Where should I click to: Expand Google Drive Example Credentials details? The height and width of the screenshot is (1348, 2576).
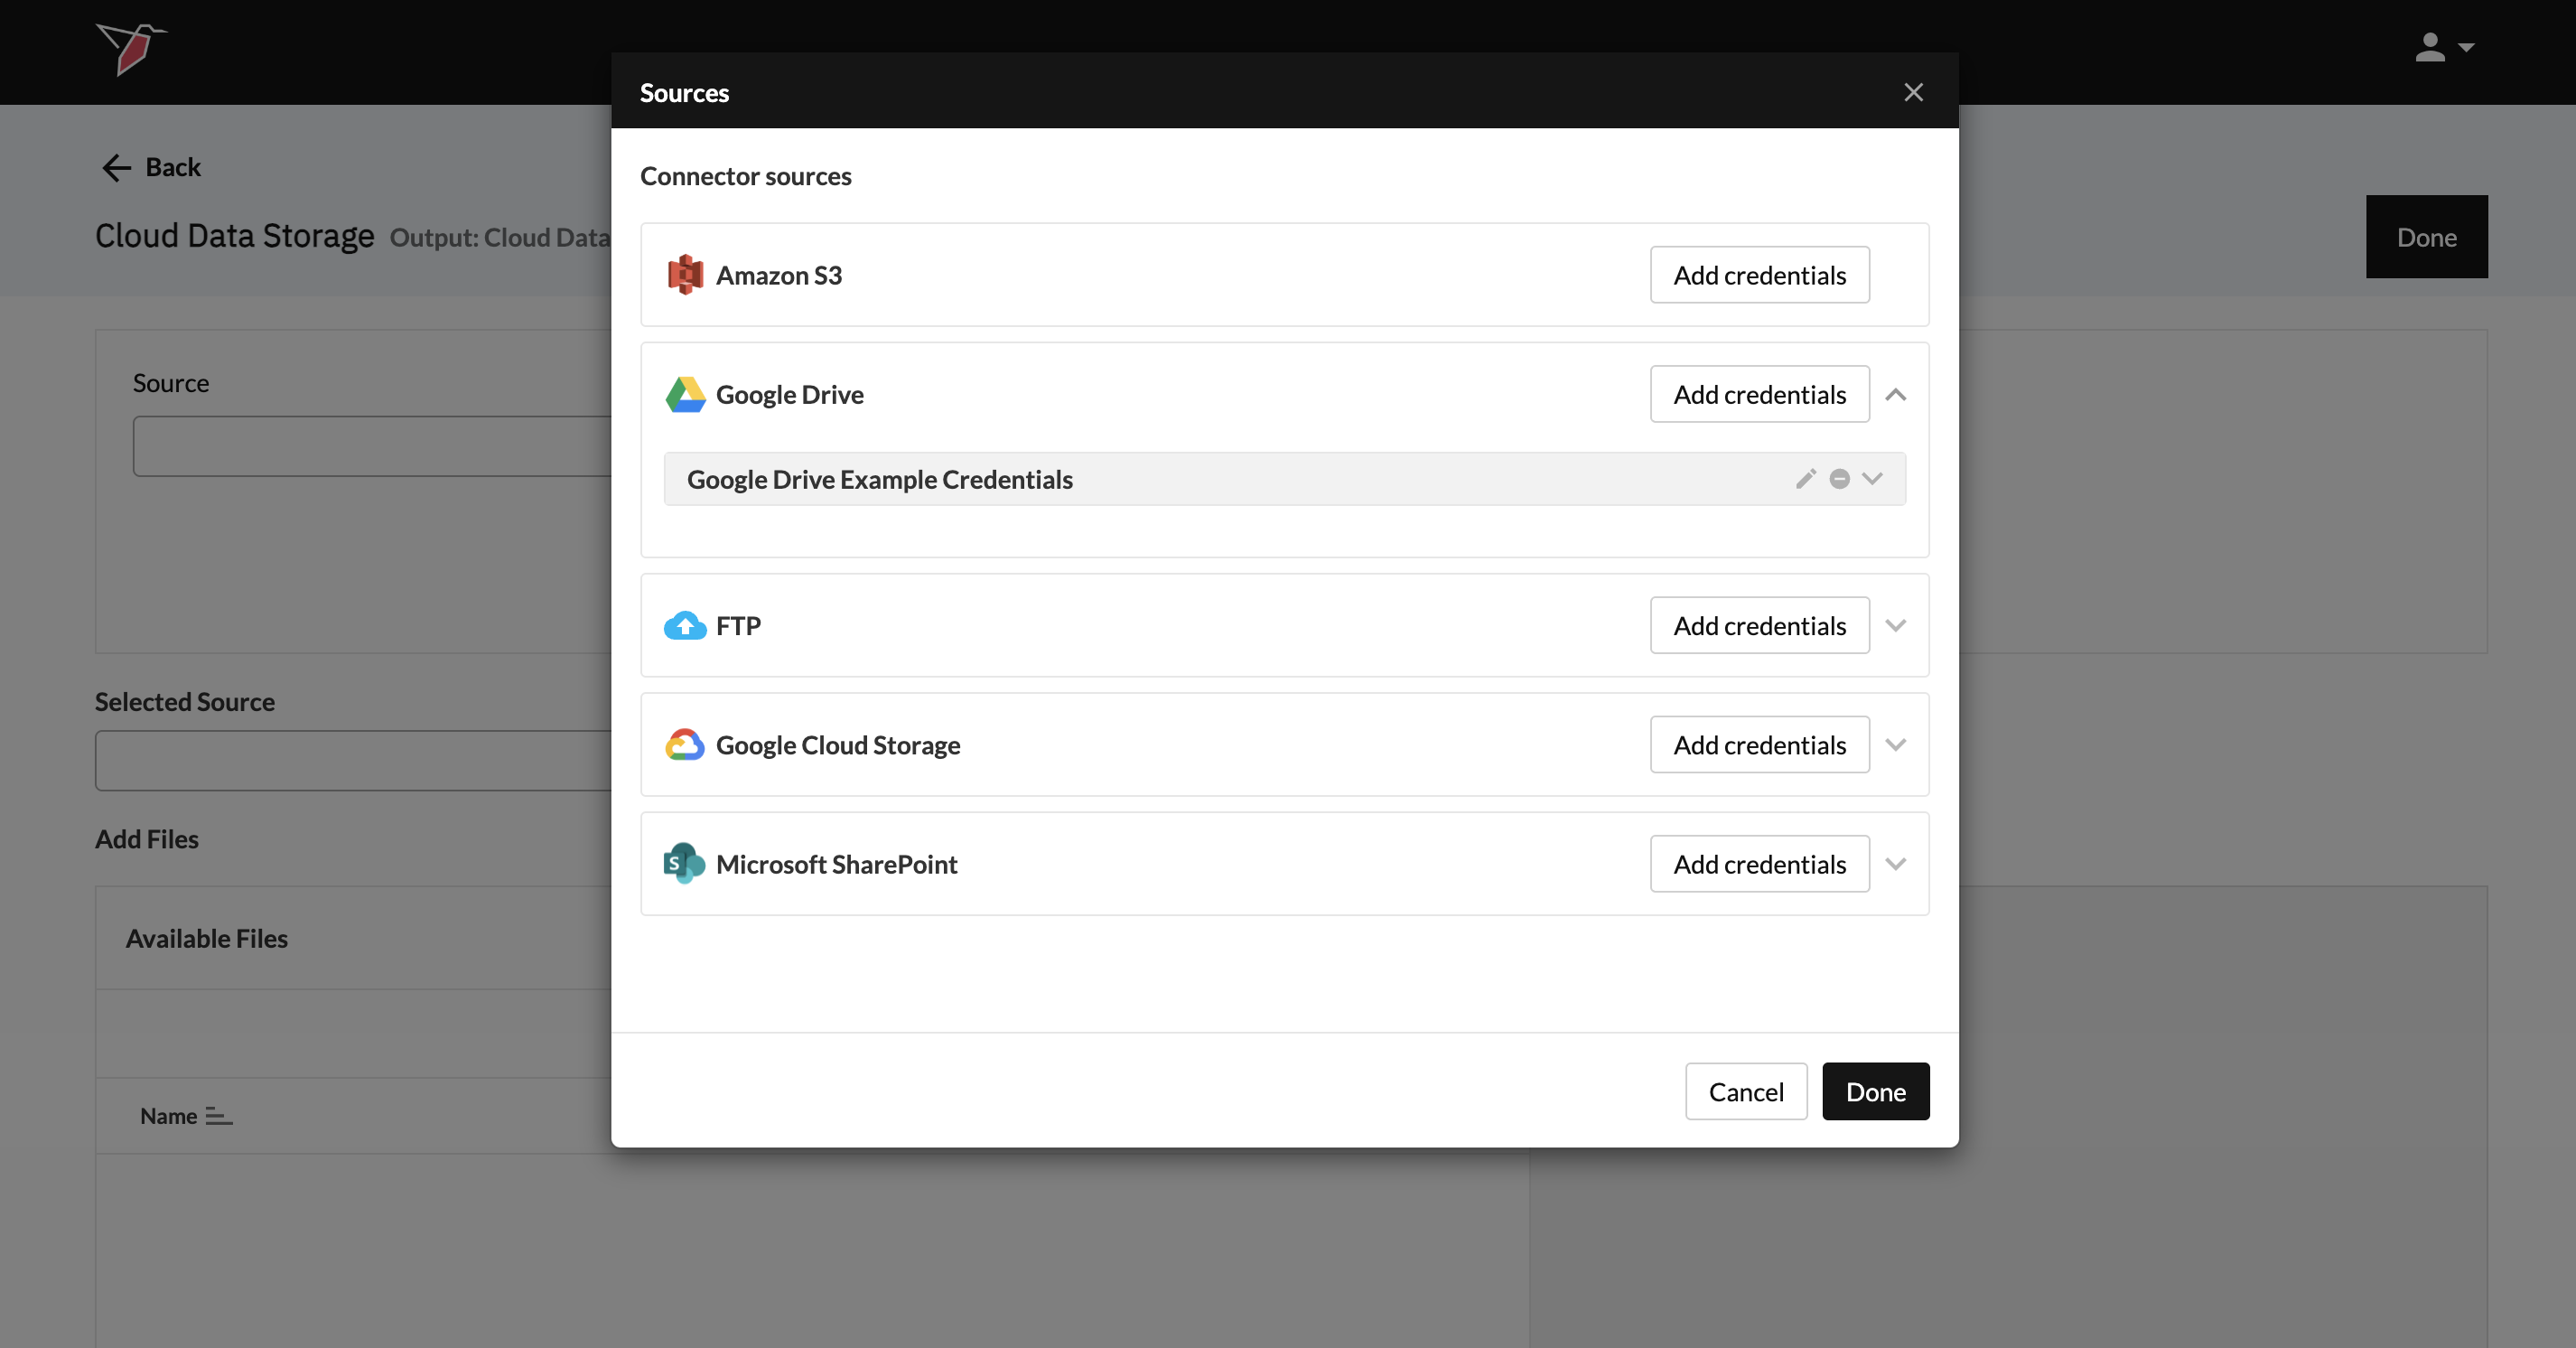click(1872, 479)
